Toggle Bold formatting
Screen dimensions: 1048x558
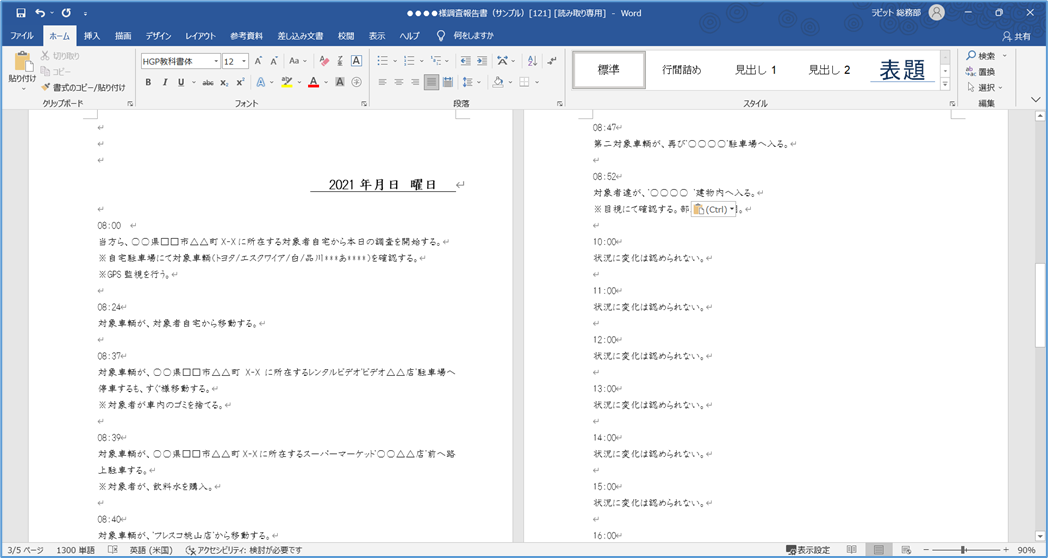coord(148,82)
